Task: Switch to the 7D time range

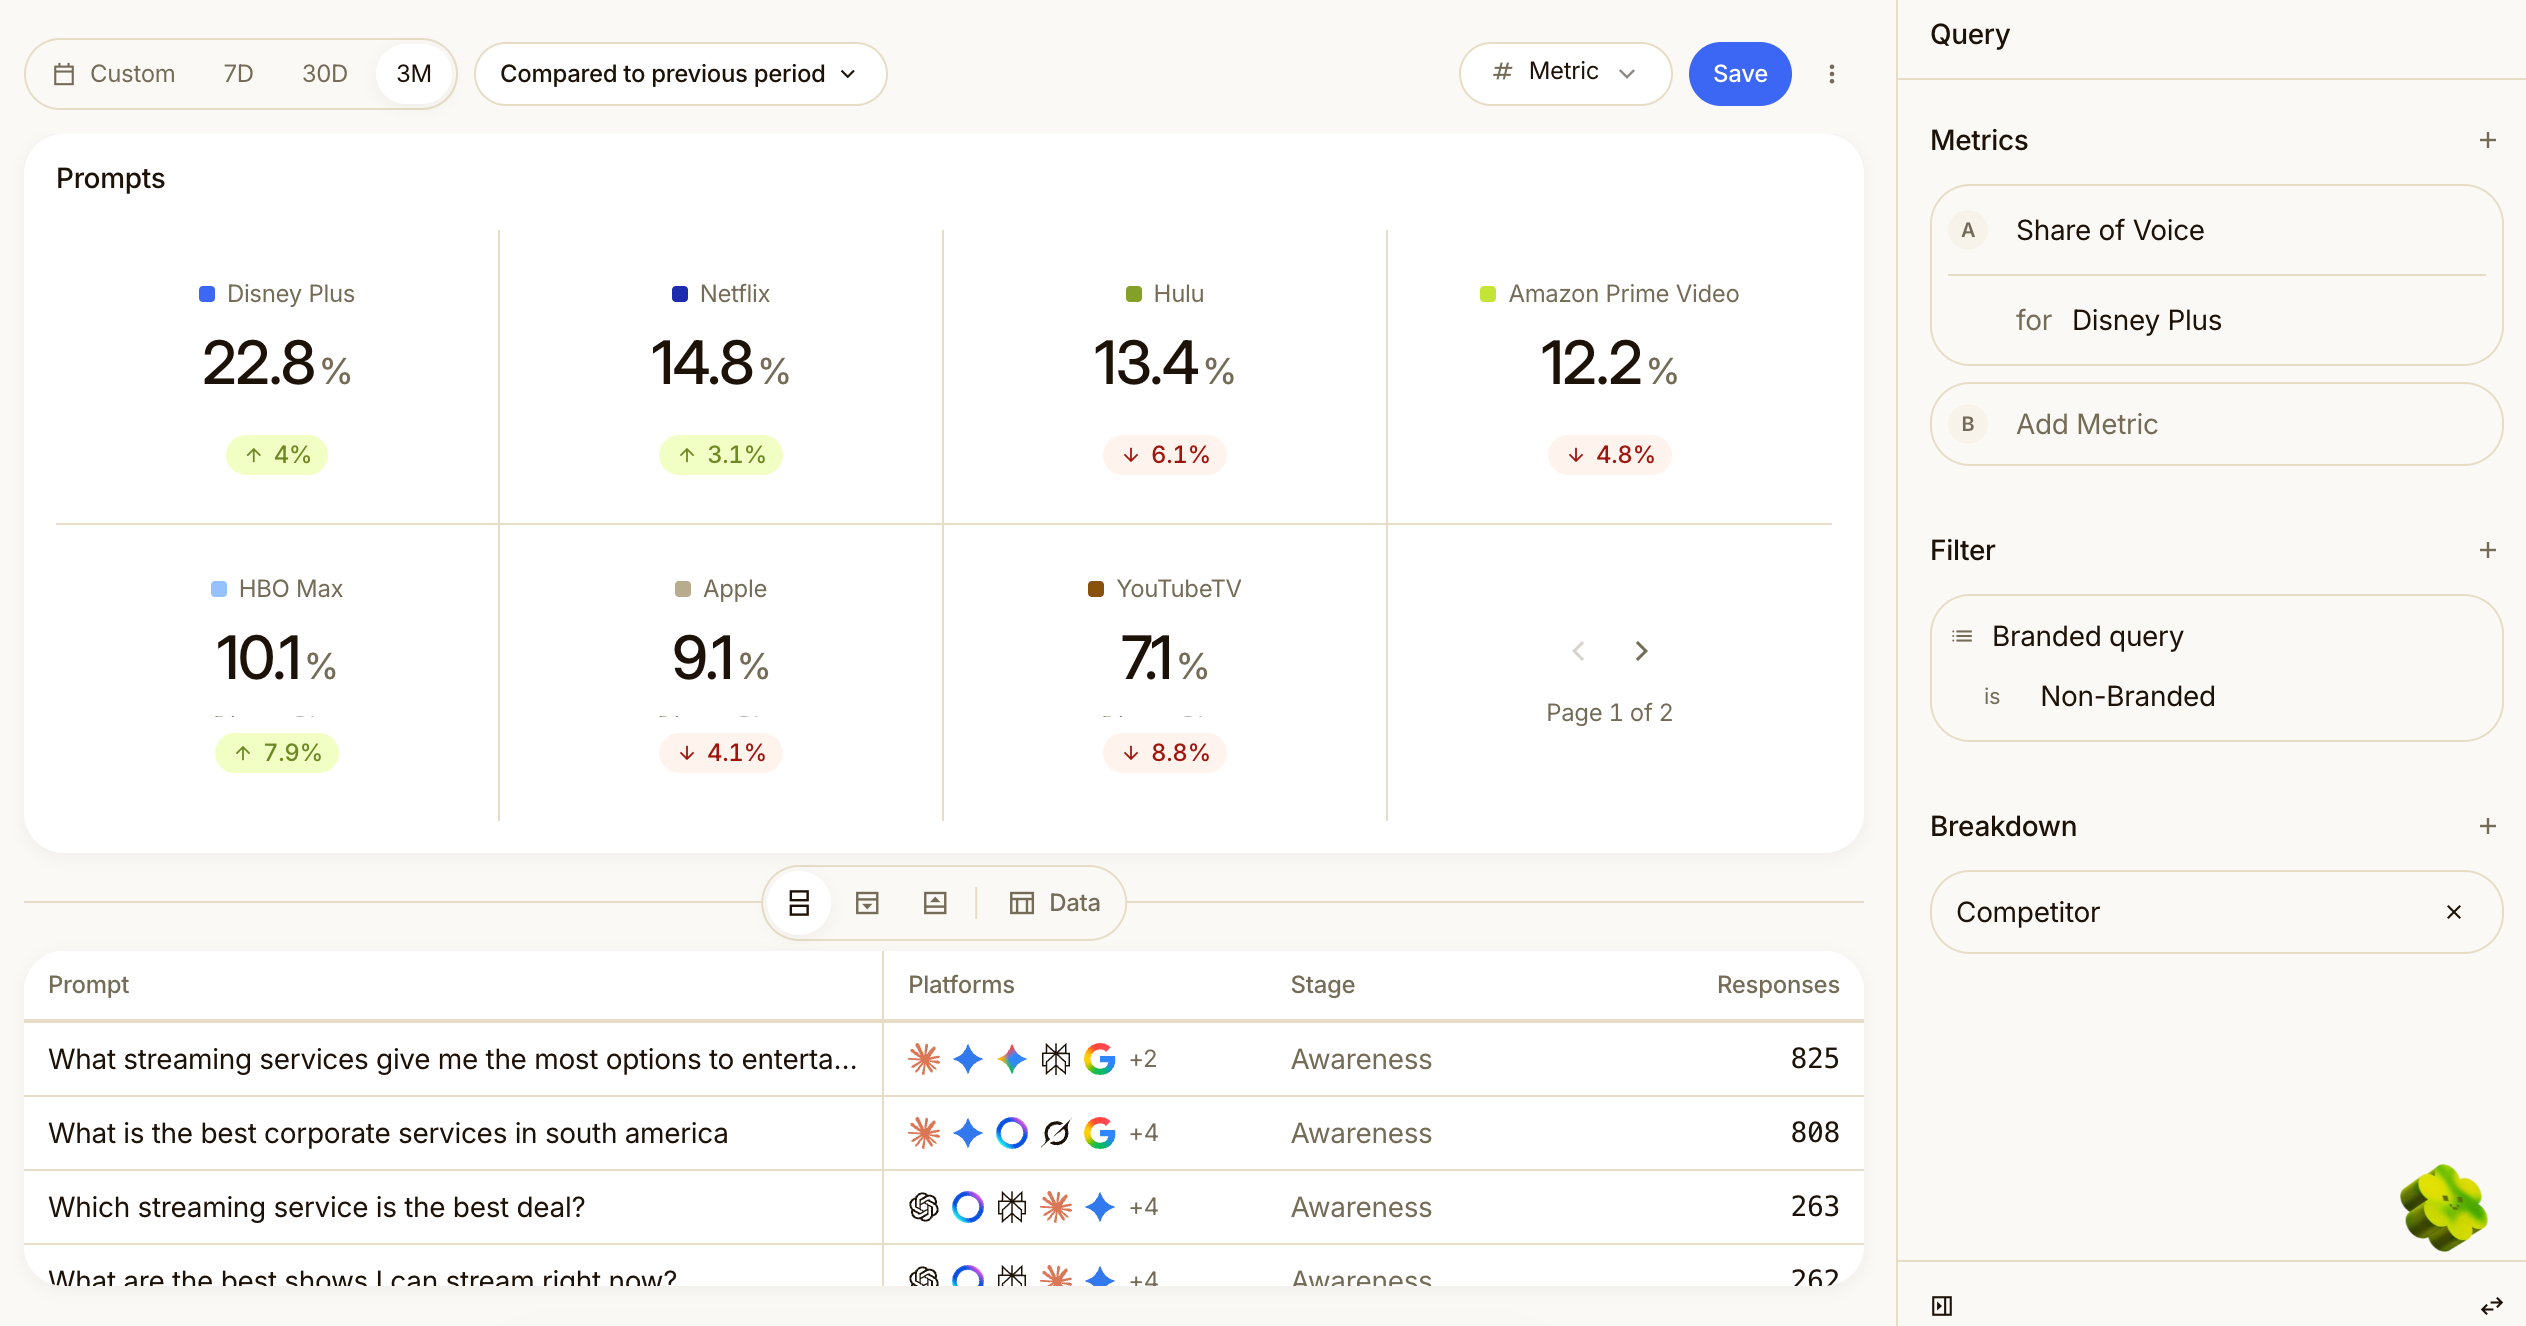Action: tap(238, 74)
